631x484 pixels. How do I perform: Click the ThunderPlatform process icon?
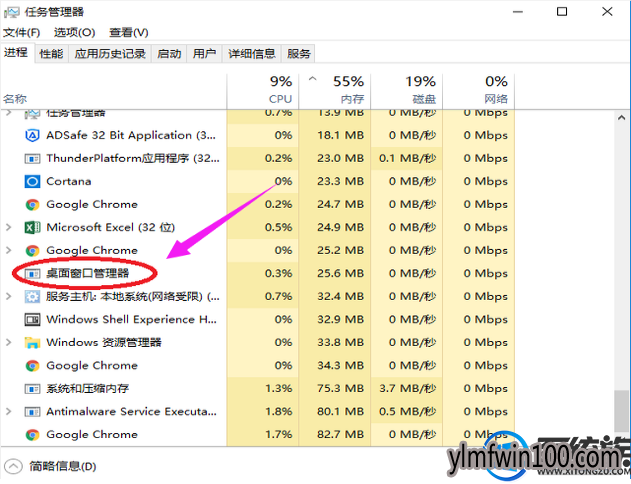point(32,159)
